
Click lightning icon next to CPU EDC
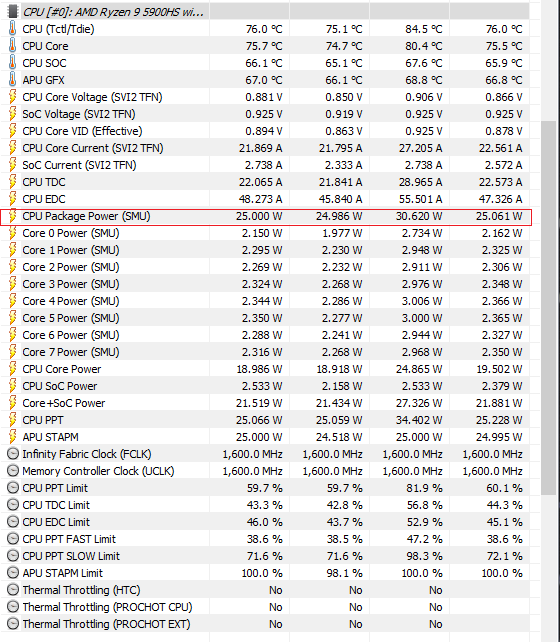click(x=13, y=199)
